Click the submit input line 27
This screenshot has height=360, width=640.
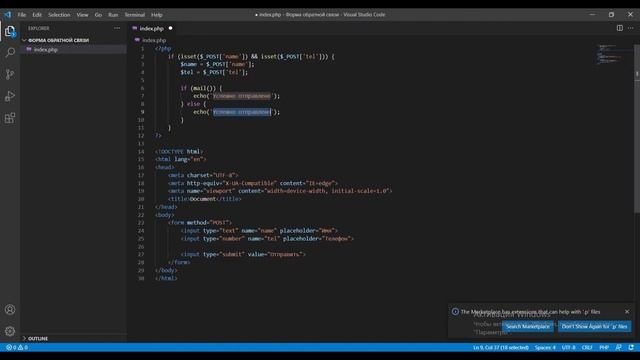click(243, 254)
